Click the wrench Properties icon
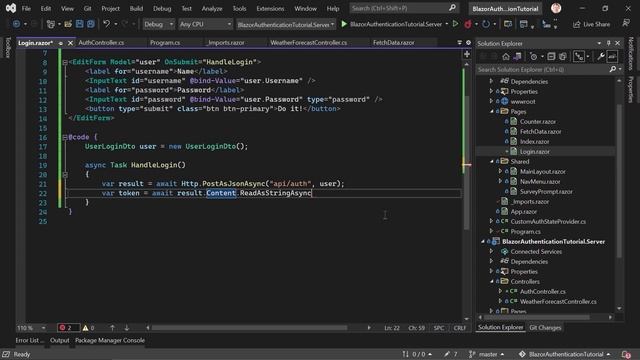Image resolution: width=640 pixels, height=360 pixels. coord(601,57)
